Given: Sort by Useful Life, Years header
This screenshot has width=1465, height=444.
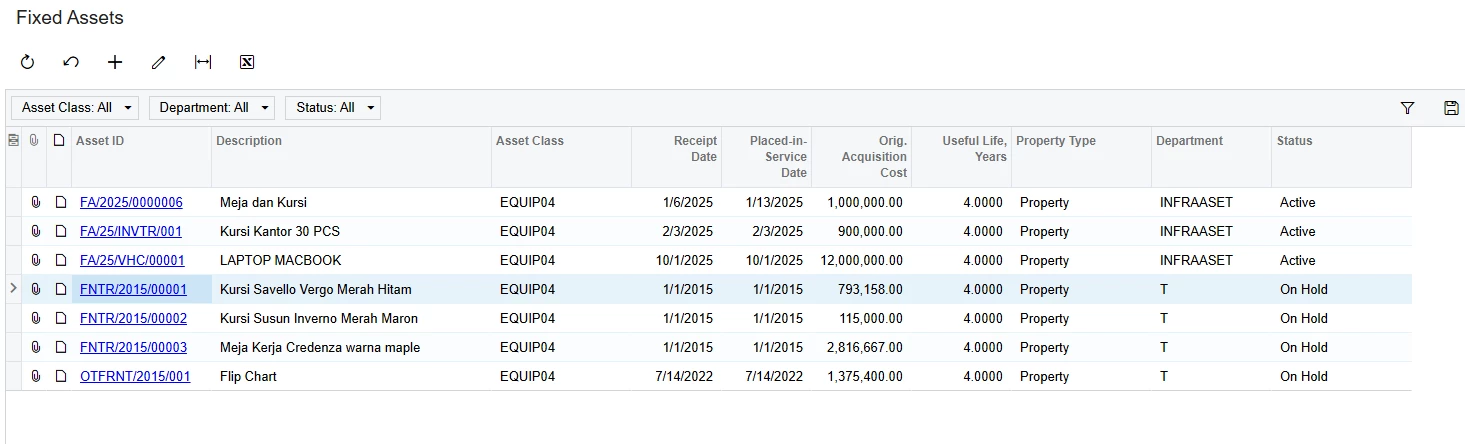Looking at the screenshot, I should 961,157.
